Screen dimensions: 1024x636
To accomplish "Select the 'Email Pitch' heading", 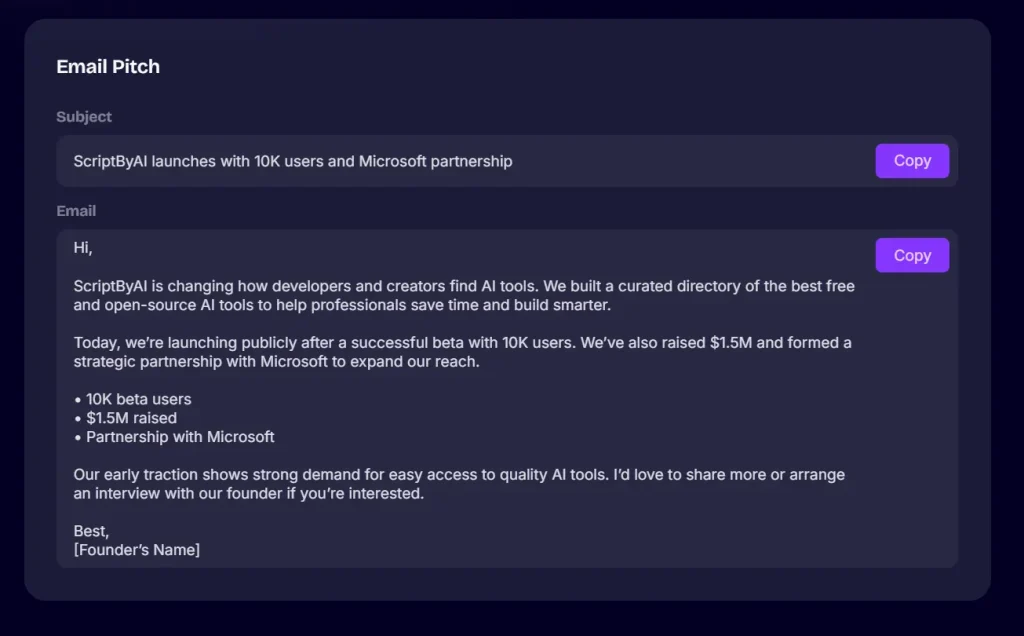I will 108,66.
